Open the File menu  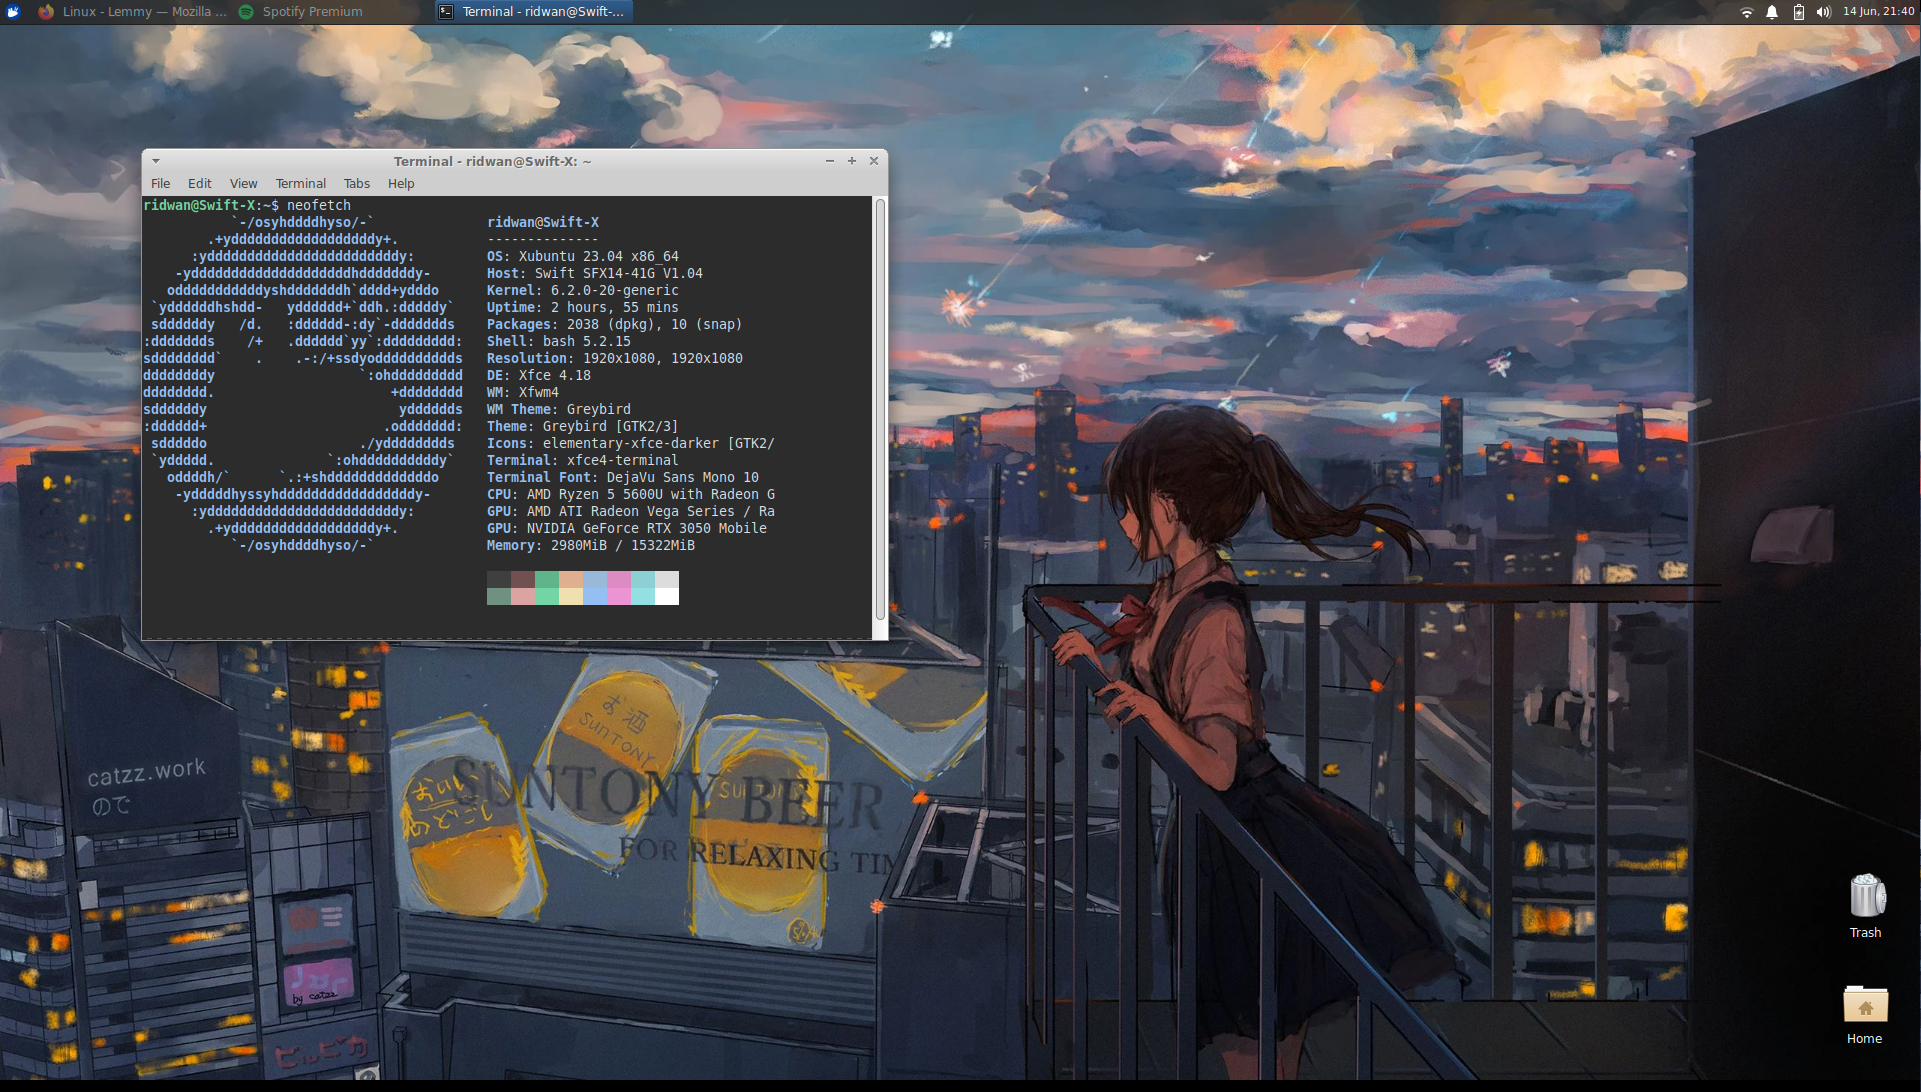pos(160,184)
